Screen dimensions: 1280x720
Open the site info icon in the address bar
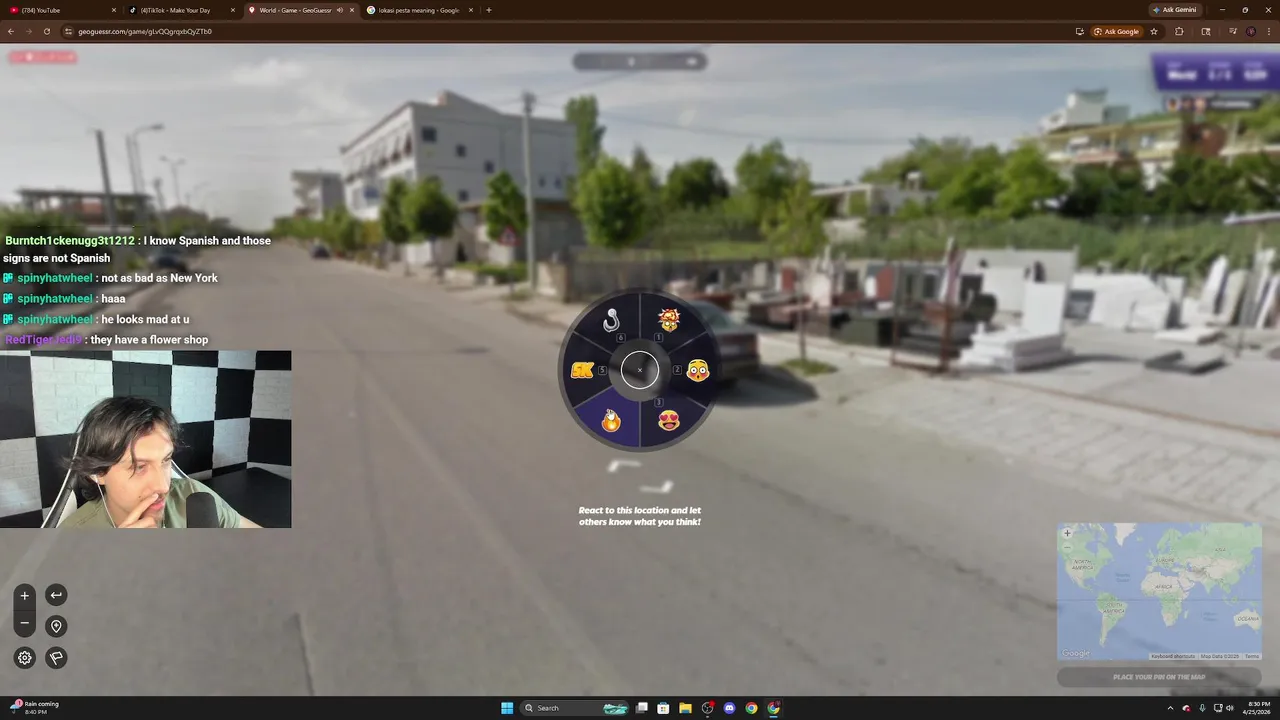pyautogui.click(x=69, y=31)
